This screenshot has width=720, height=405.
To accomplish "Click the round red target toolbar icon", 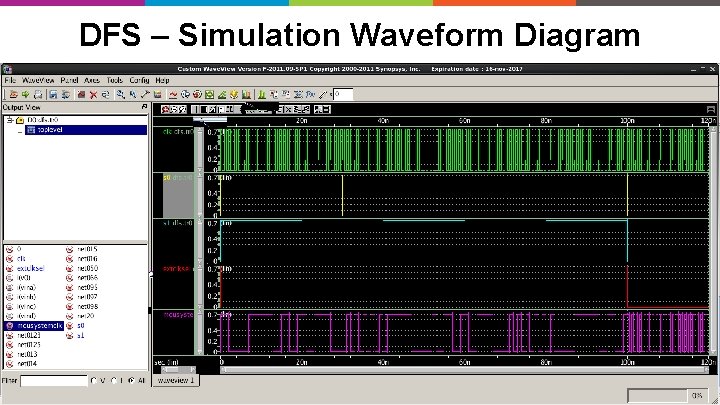I will (x=197, y=95).
